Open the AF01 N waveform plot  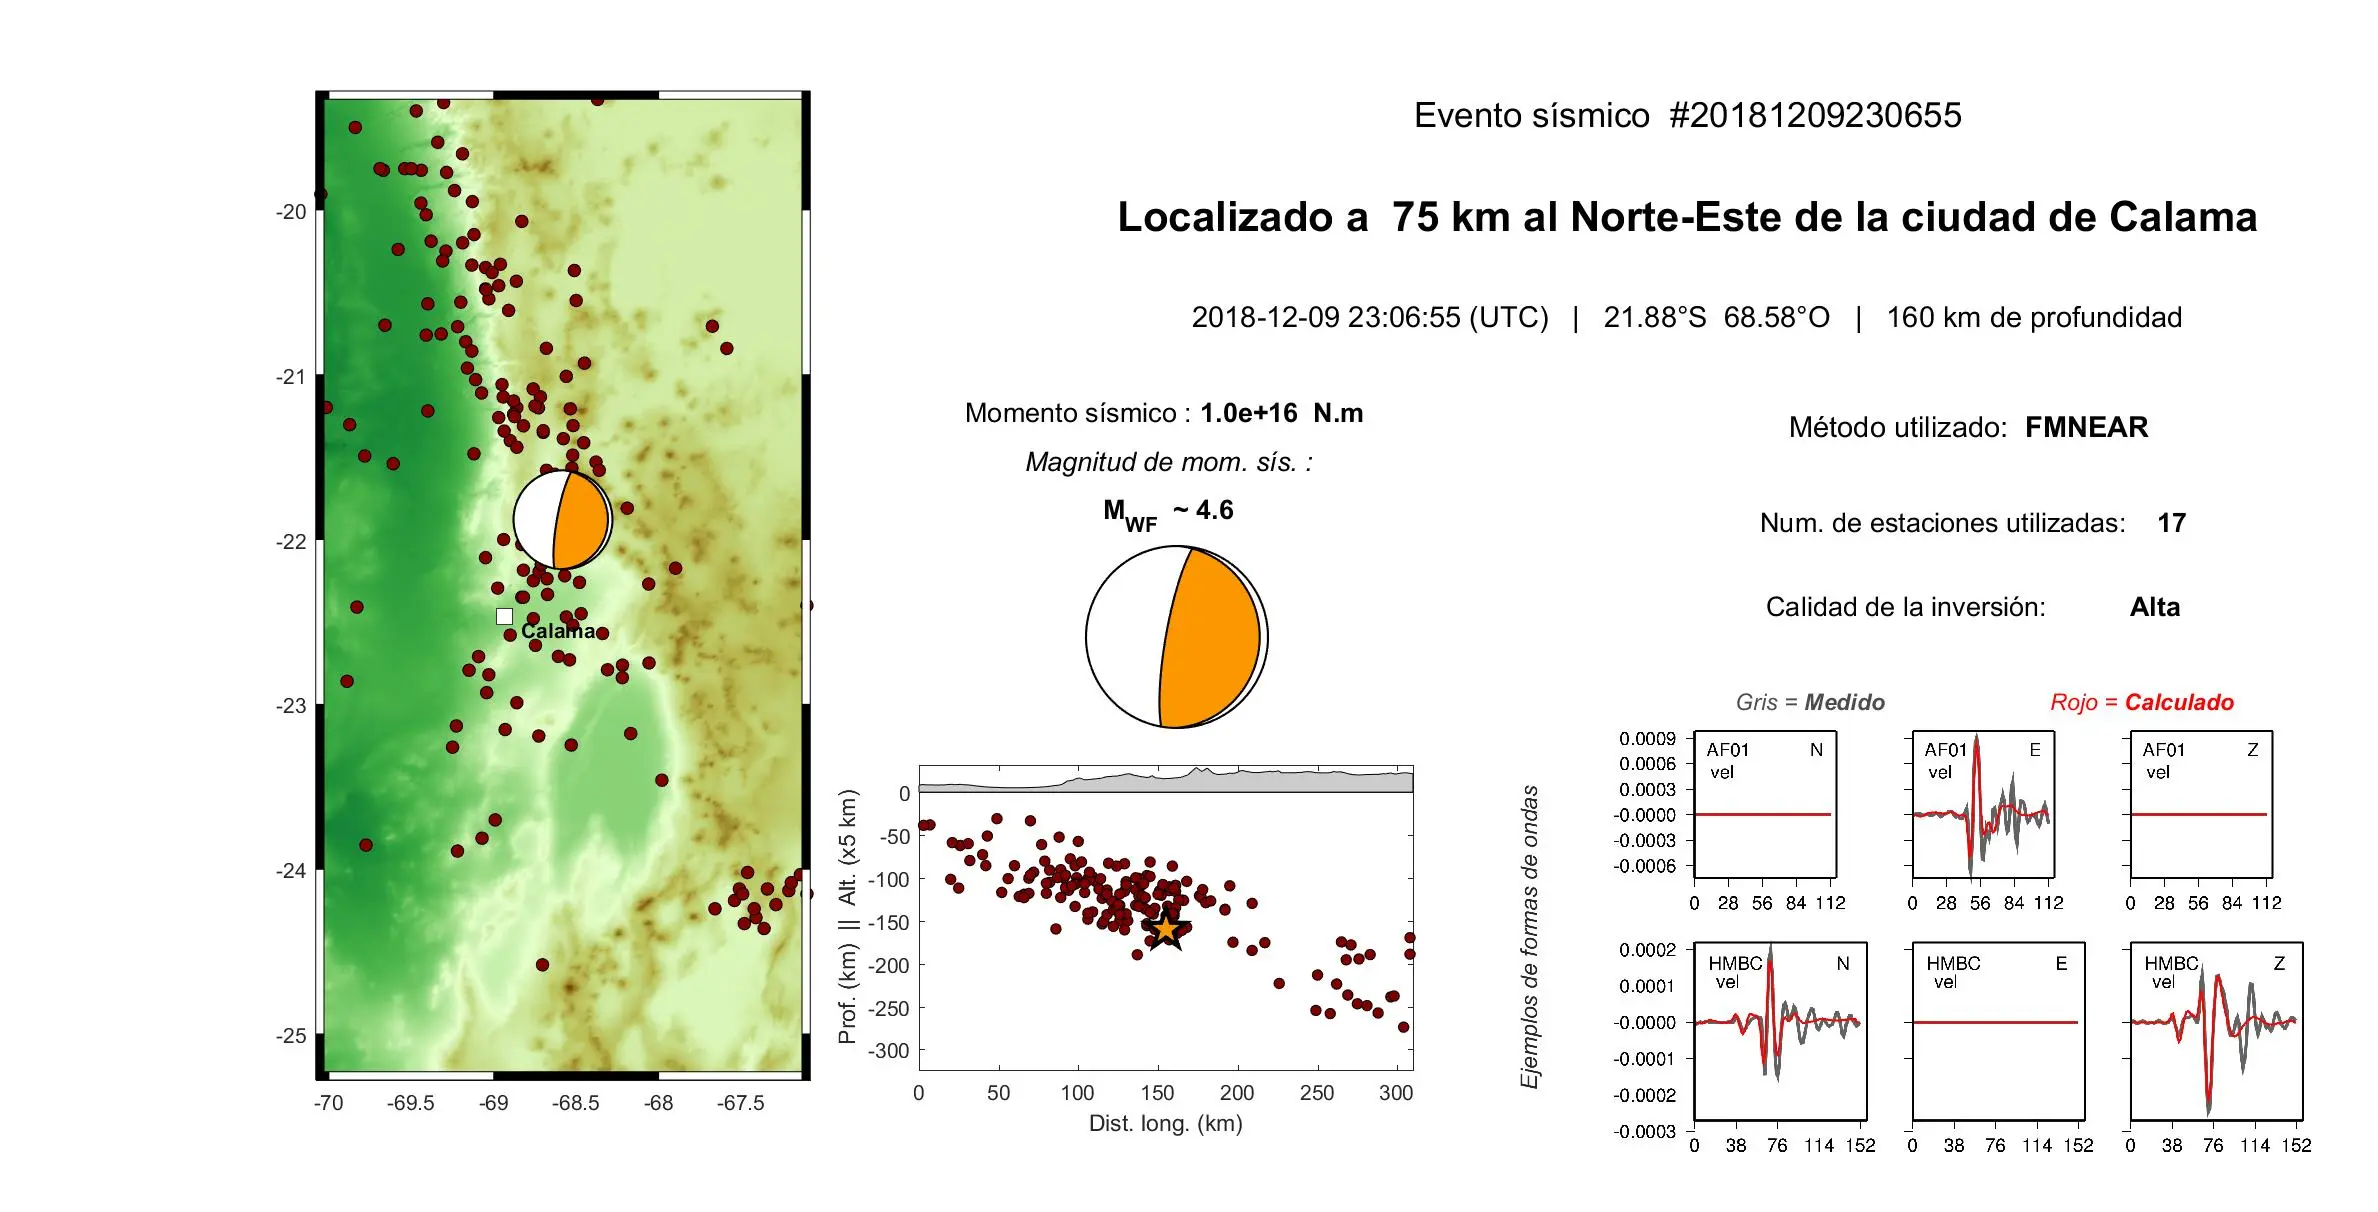1765,805
